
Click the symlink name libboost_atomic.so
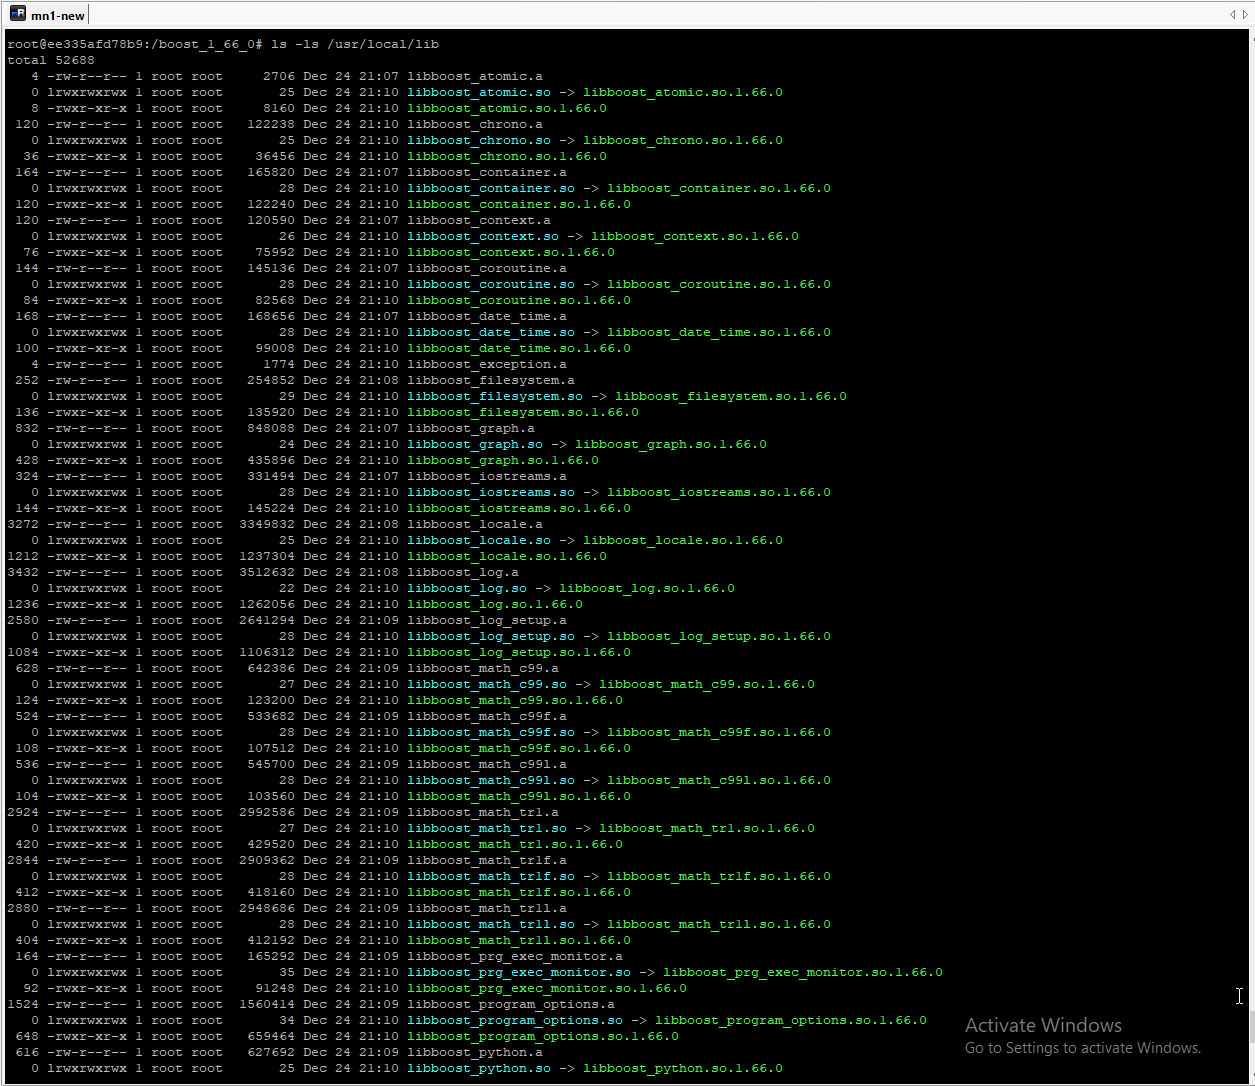(479, 92)
